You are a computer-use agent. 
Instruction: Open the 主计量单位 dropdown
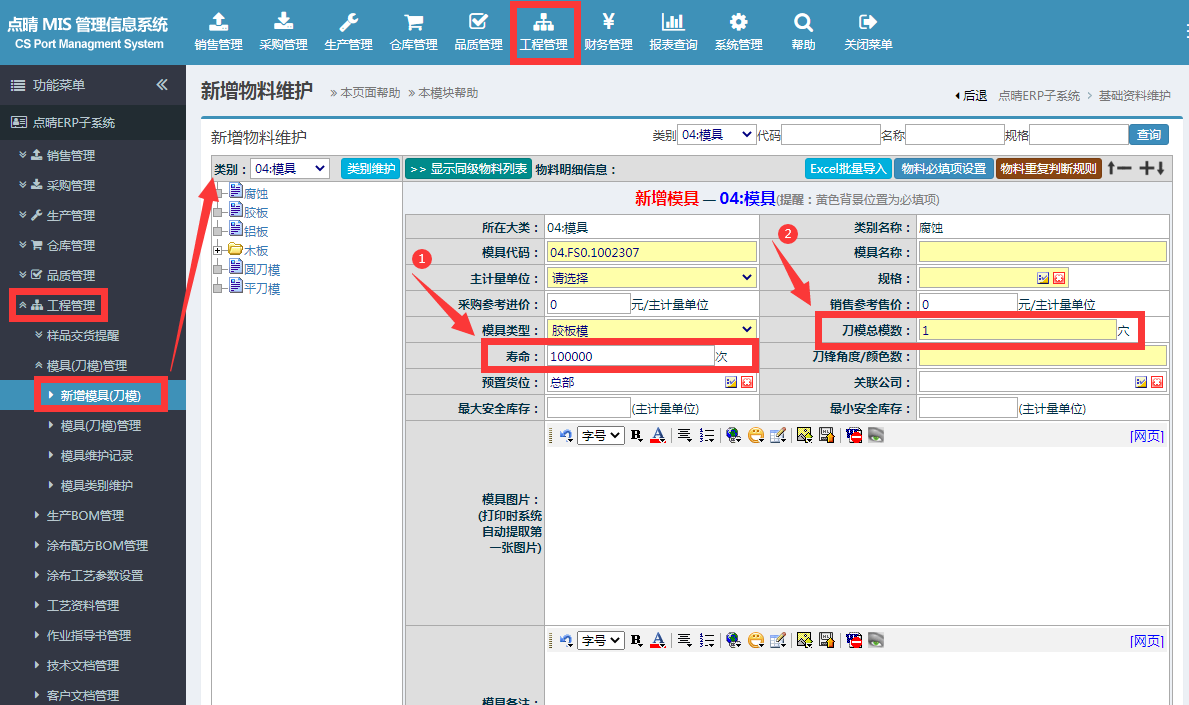(651, 278)
